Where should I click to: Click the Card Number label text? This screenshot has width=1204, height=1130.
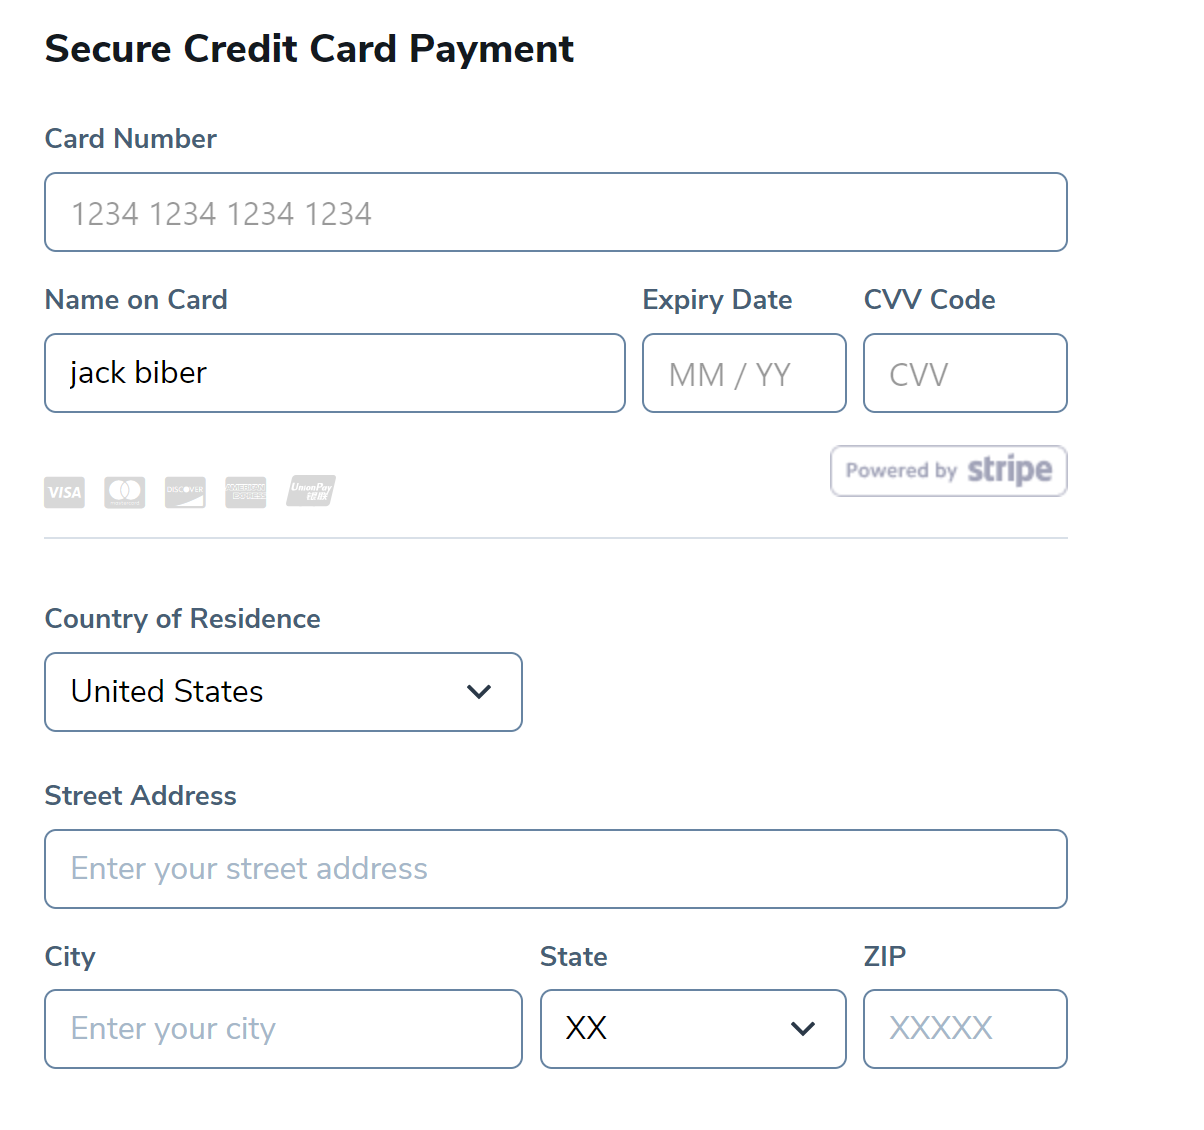[x=131, y=139]
